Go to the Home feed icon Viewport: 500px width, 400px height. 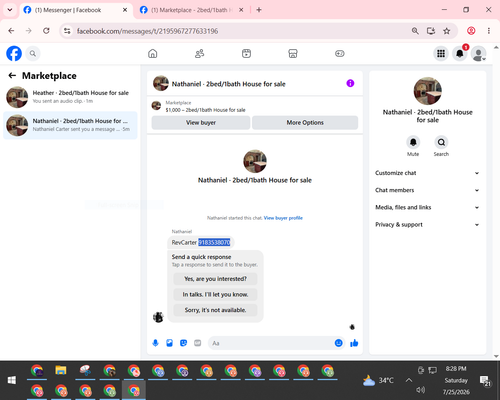coord(153,53)
